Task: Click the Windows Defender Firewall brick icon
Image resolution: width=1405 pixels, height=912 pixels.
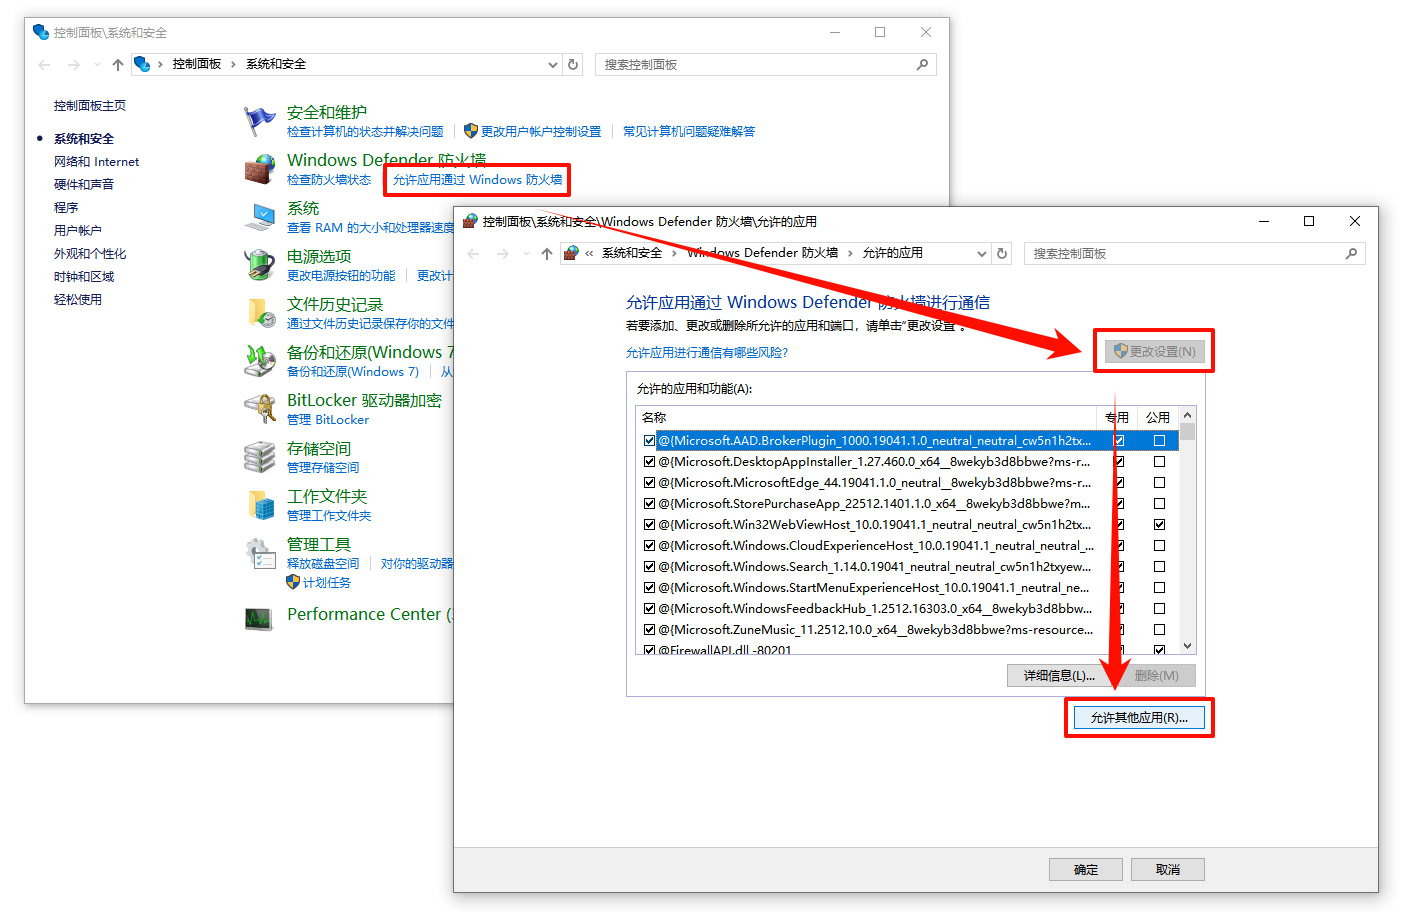Action: click(x=260, y=169)
